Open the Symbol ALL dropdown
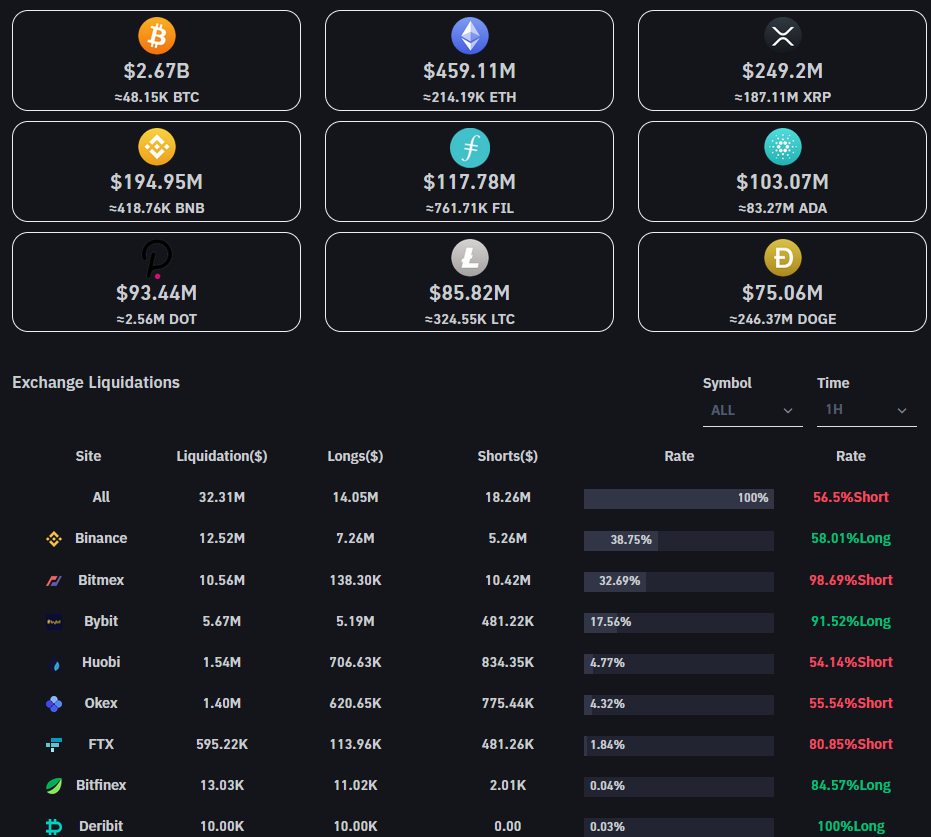This screenshot has width=931, height=837. click(752, 410)
